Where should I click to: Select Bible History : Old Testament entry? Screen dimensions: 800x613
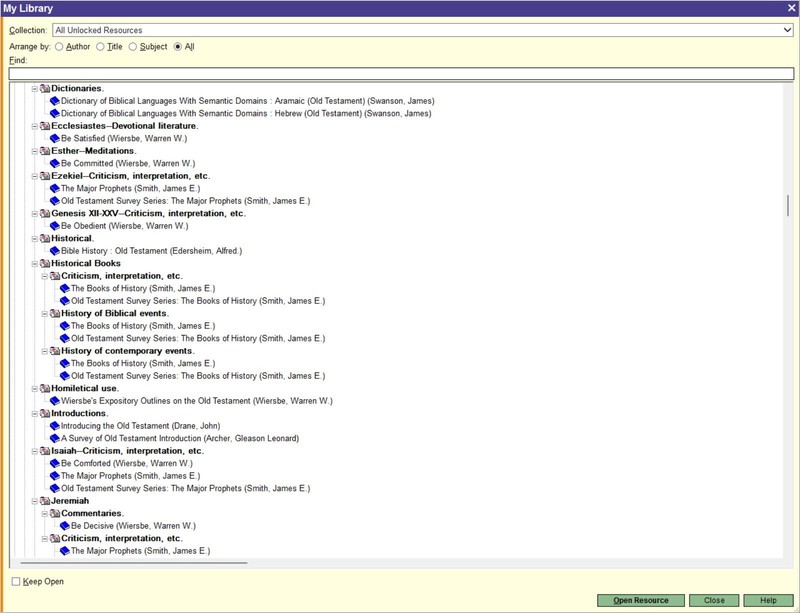point(152,251)
